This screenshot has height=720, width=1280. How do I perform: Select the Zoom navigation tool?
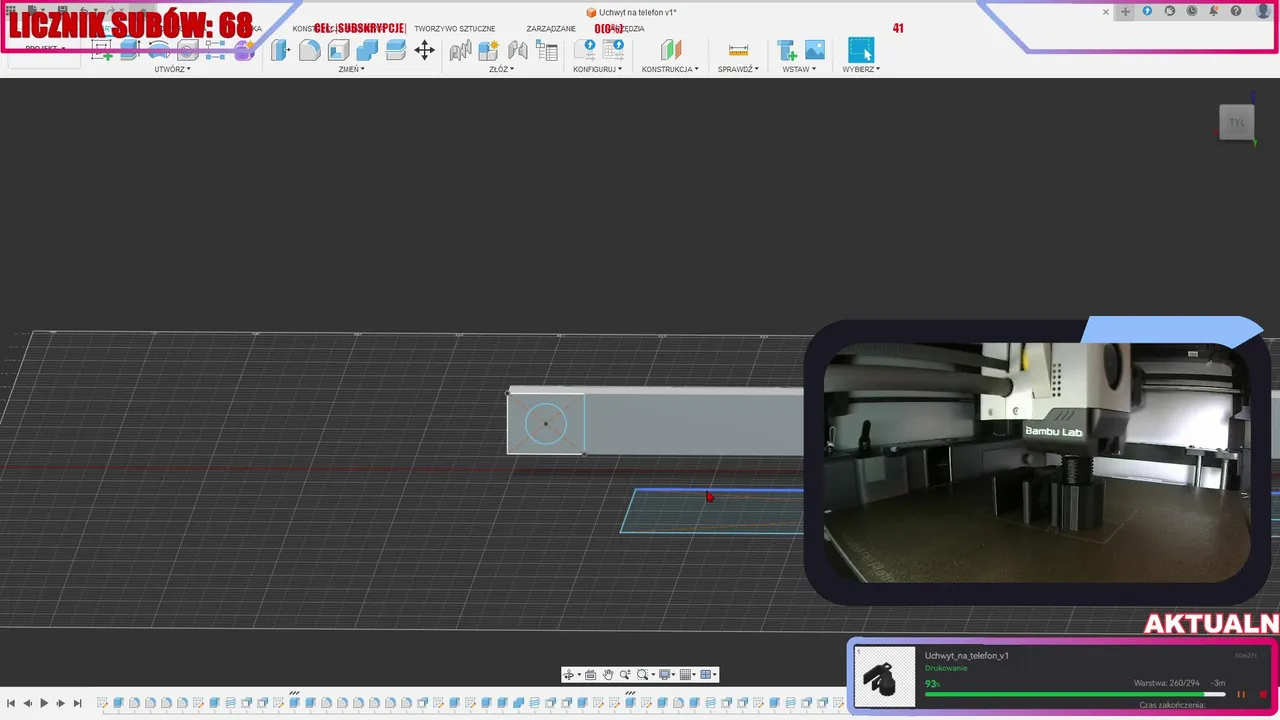click(625, 675)
